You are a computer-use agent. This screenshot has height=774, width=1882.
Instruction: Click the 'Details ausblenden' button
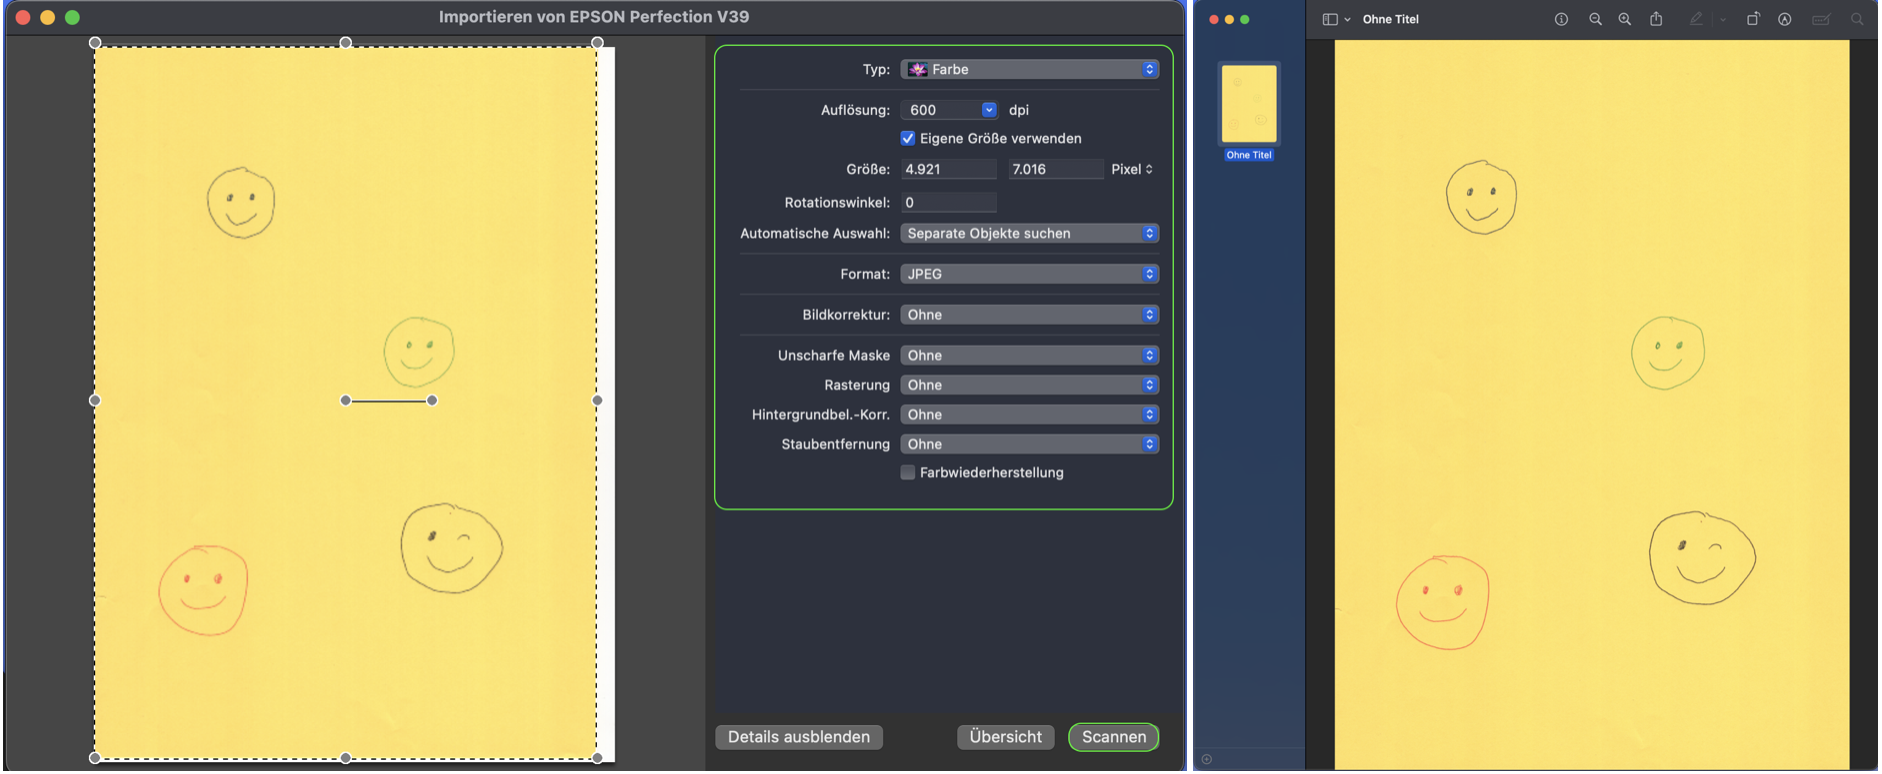(x=799, y=737)
